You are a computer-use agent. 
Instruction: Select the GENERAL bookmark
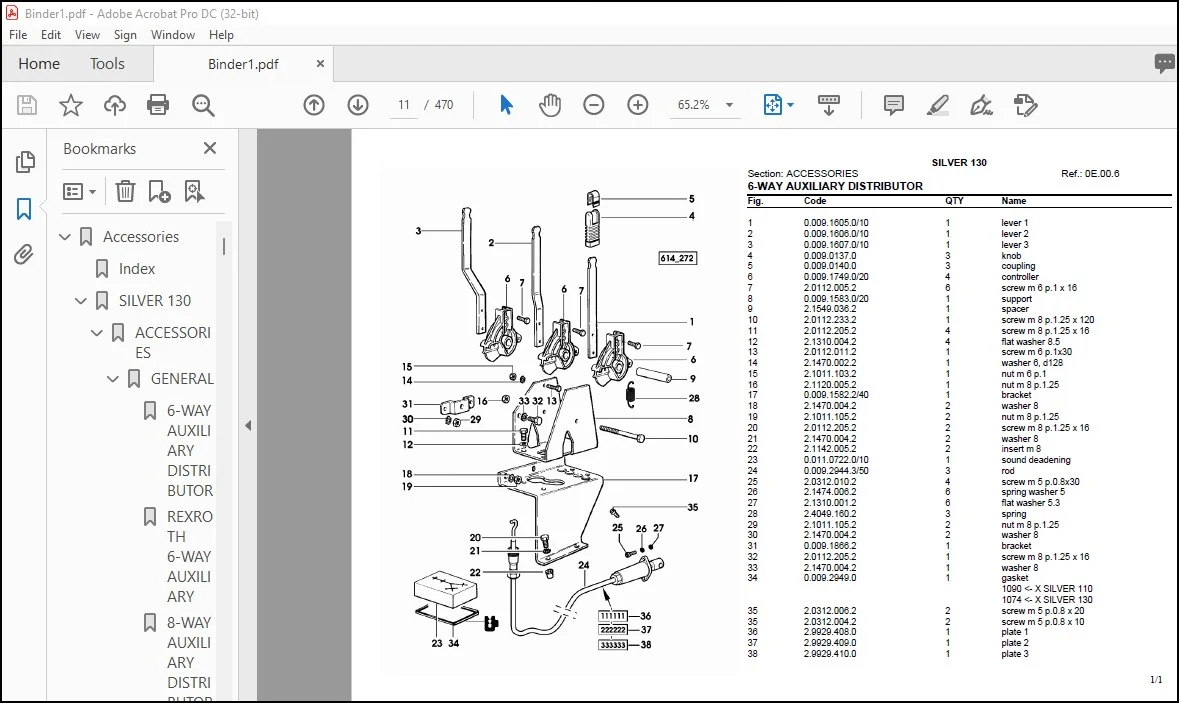pyautogui.click(x=182, y=379)
